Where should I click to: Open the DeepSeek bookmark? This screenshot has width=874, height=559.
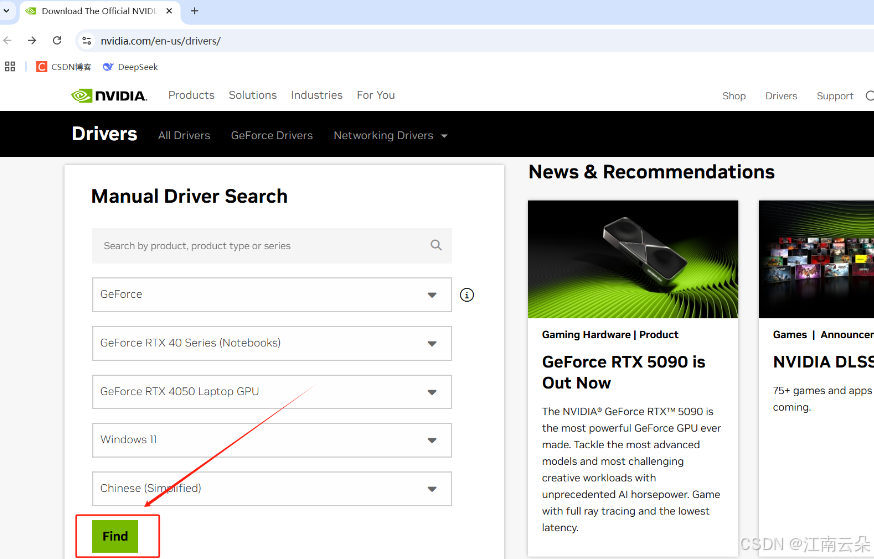tap(130, 67)
